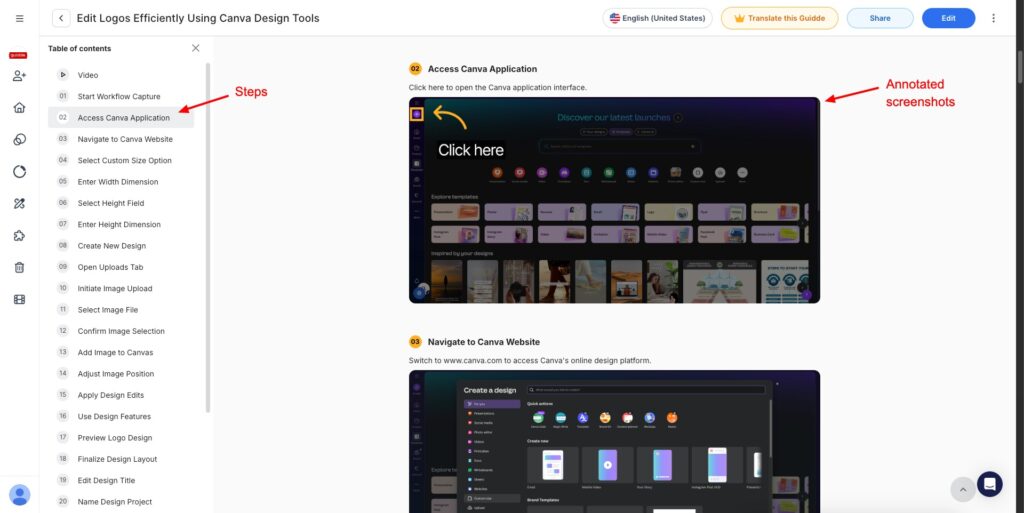
Task: Click the invite user icon in sidebar
Action: tap(19, 76)
